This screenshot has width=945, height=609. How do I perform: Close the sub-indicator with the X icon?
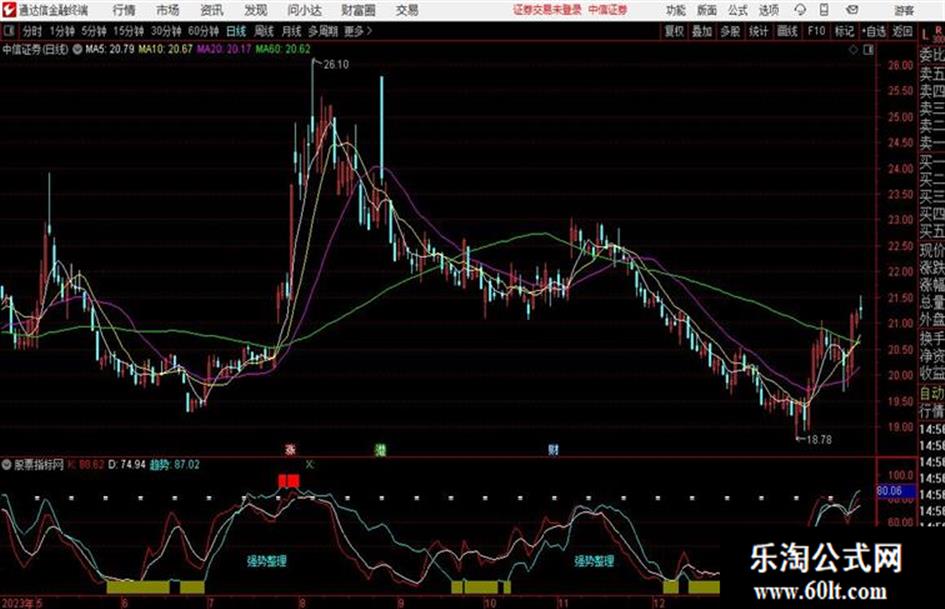pos(310,464)
